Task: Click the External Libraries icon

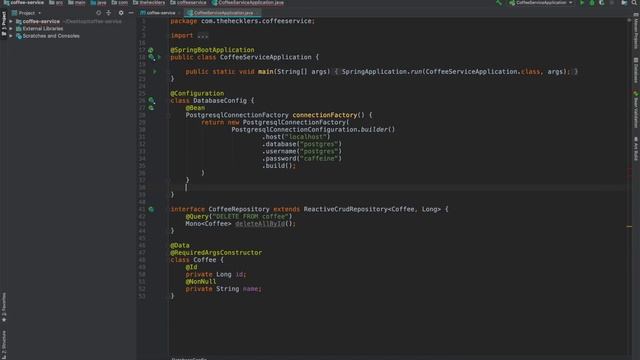Action: point(19,29)
